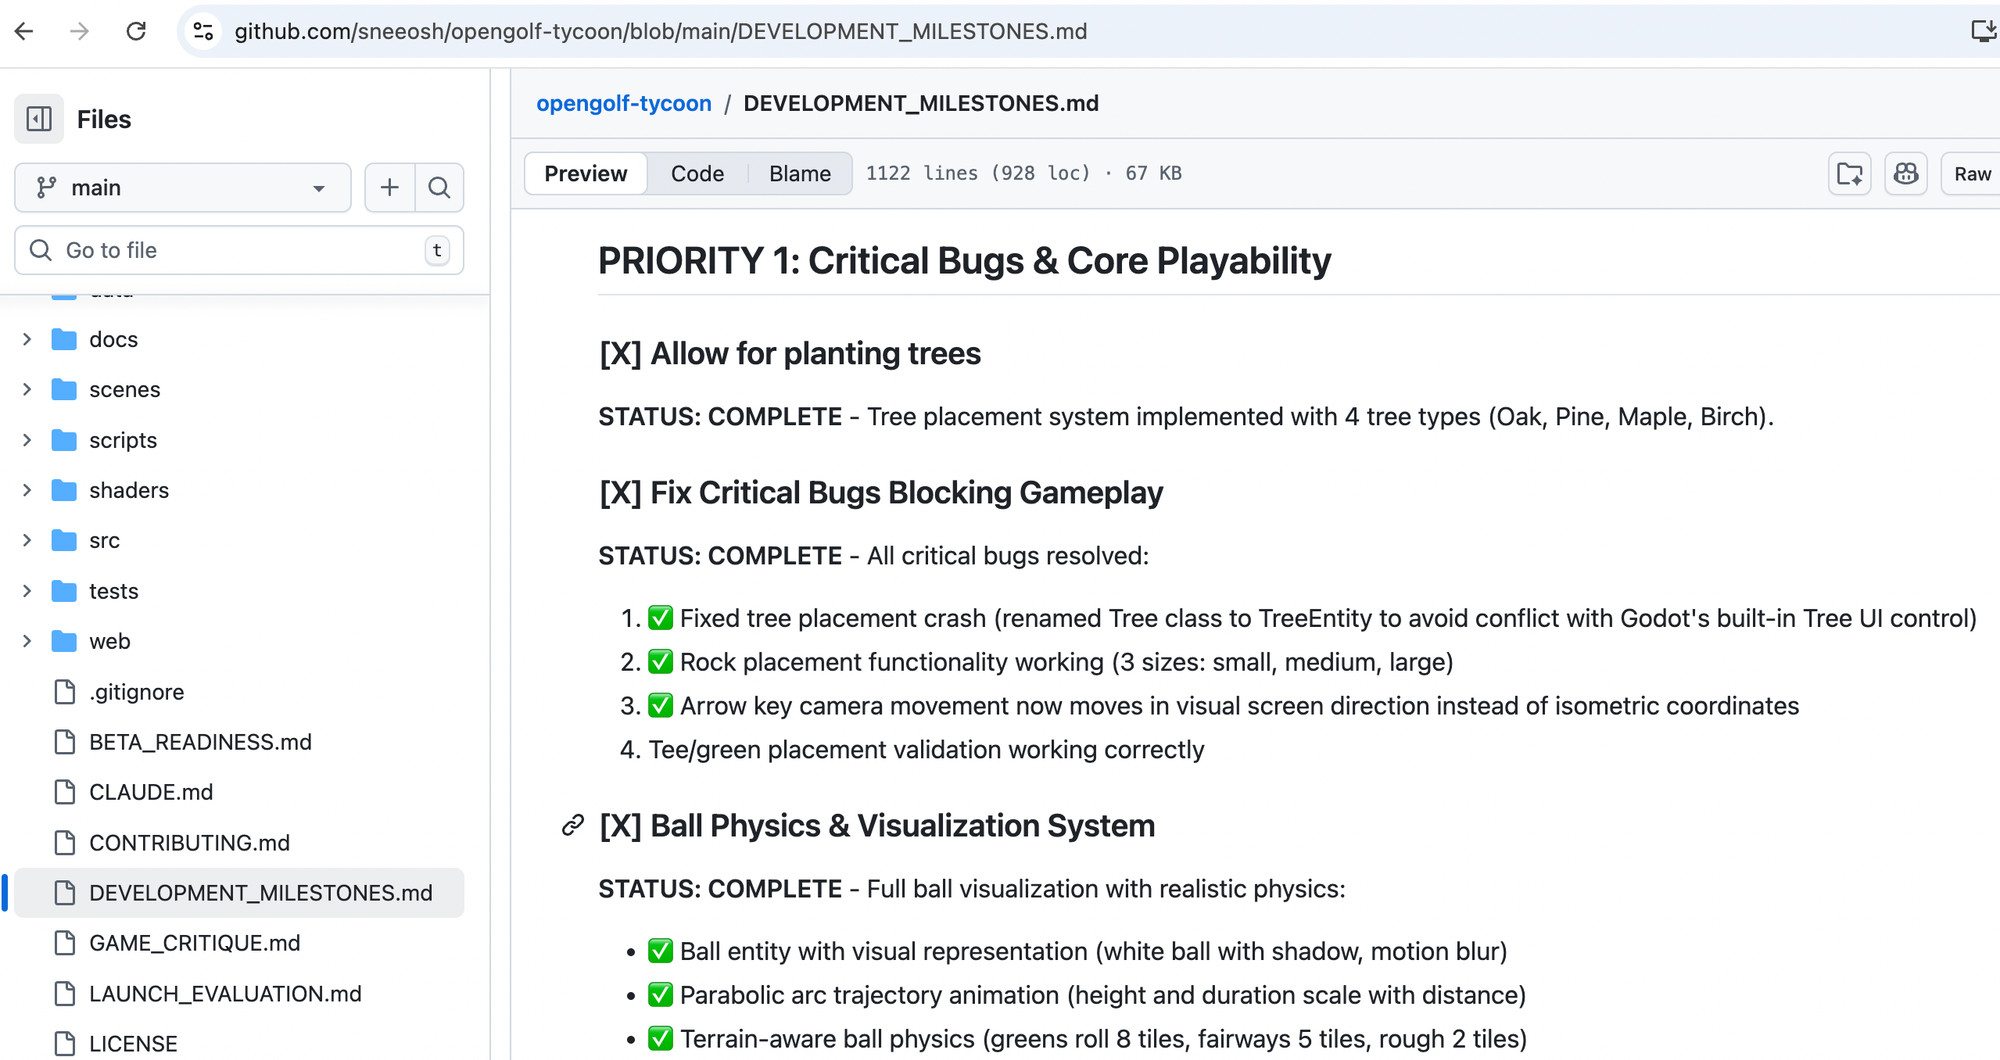
Task: Select the Preview tab
Action: click(585, 173)
